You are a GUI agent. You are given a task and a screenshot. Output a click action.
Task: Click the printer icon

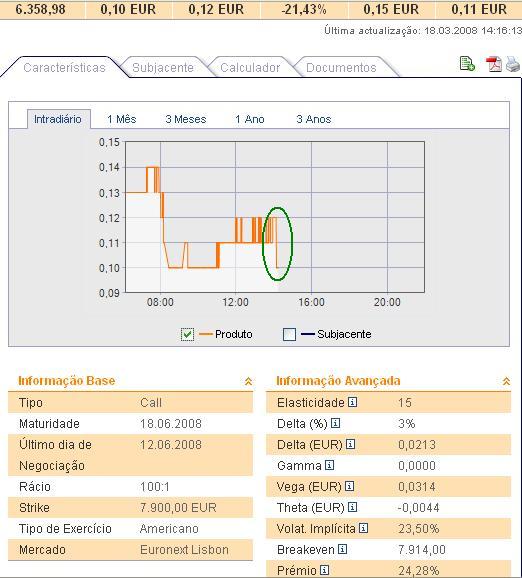click(x=513, y=64)
